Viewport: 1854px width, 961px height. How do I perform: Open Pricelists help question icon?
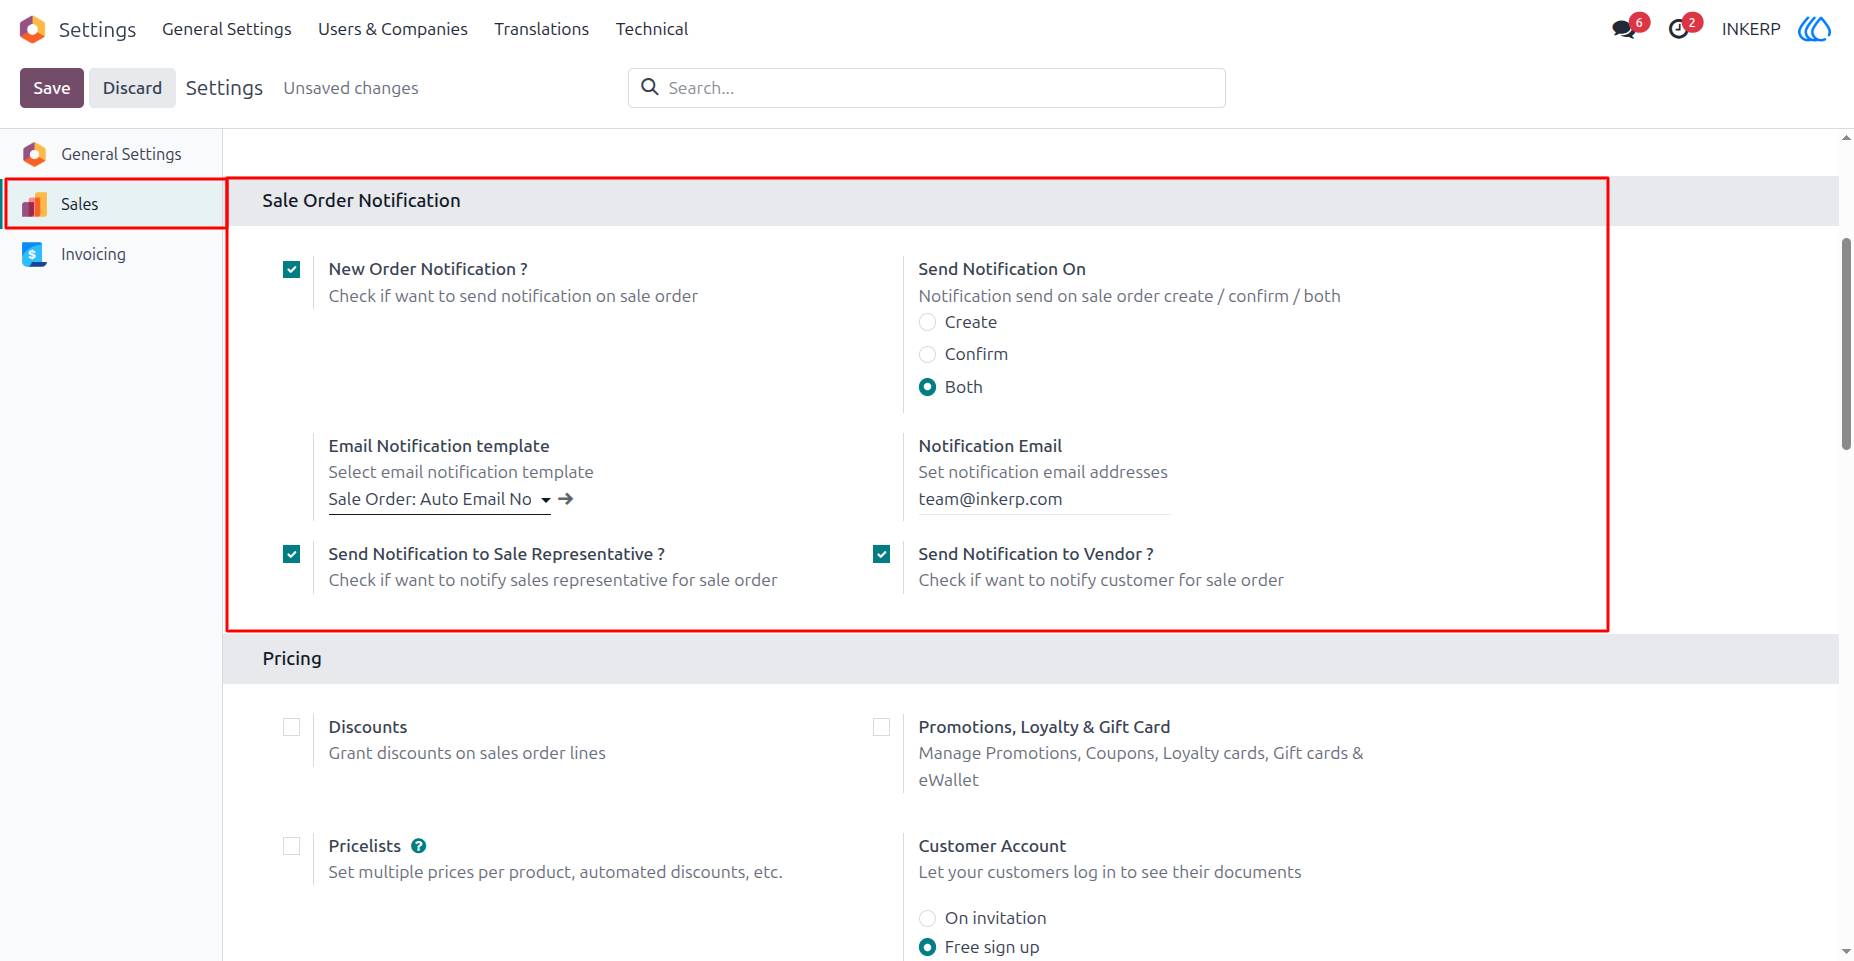[419, 846]
